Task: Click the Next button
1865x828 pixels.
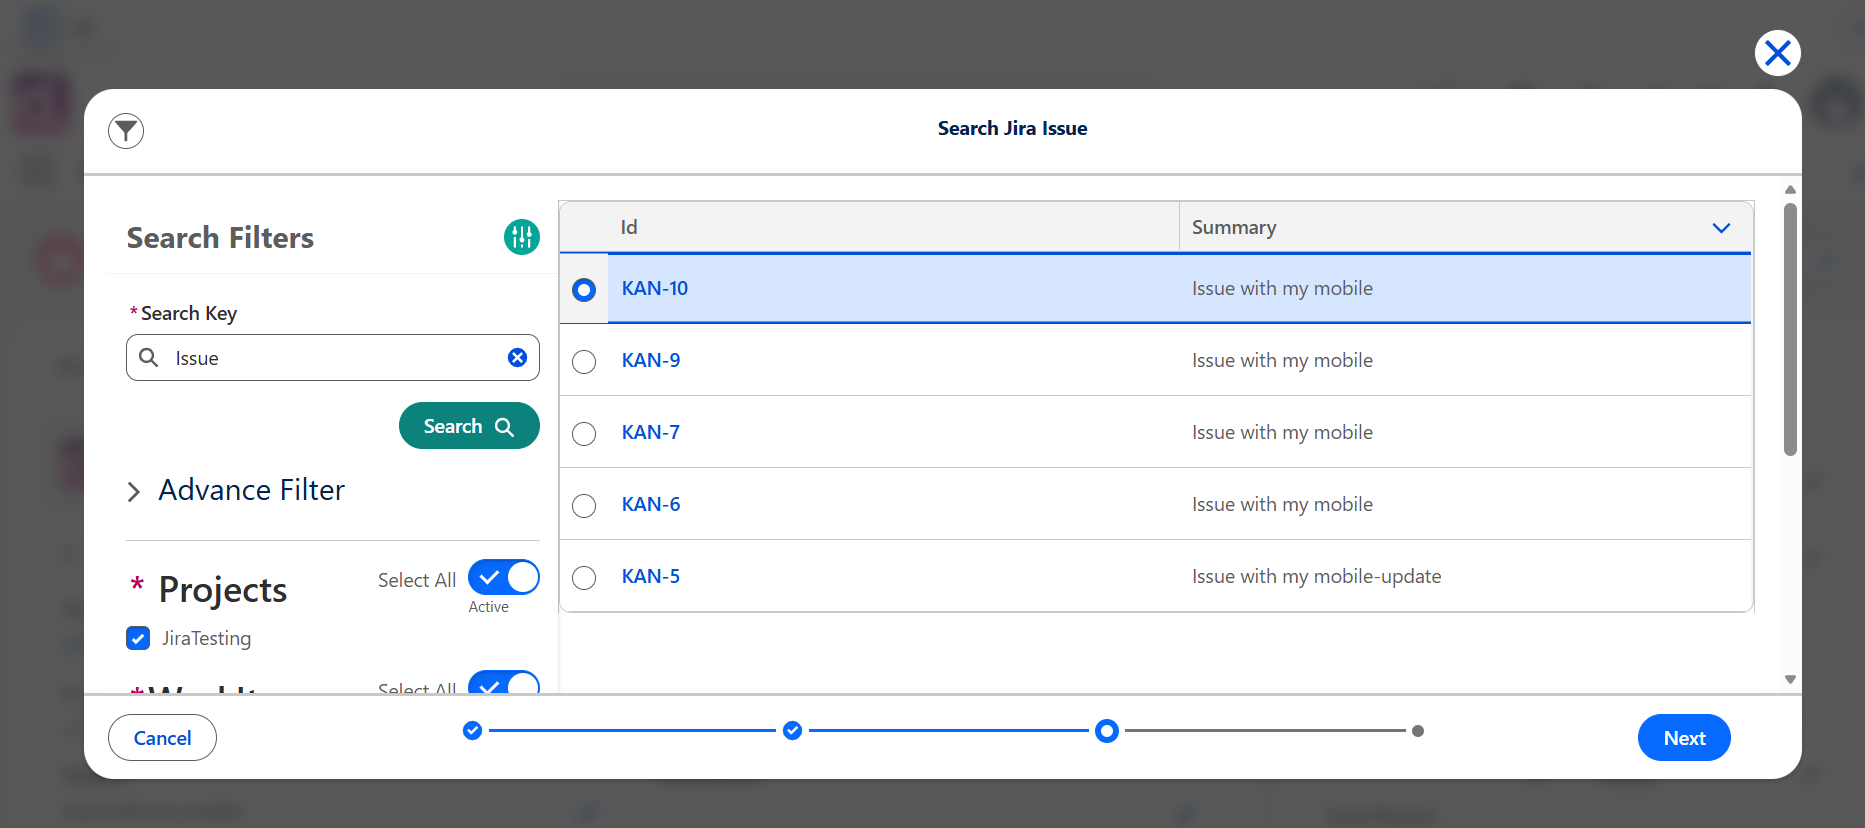Action: tap(1684, 738)
